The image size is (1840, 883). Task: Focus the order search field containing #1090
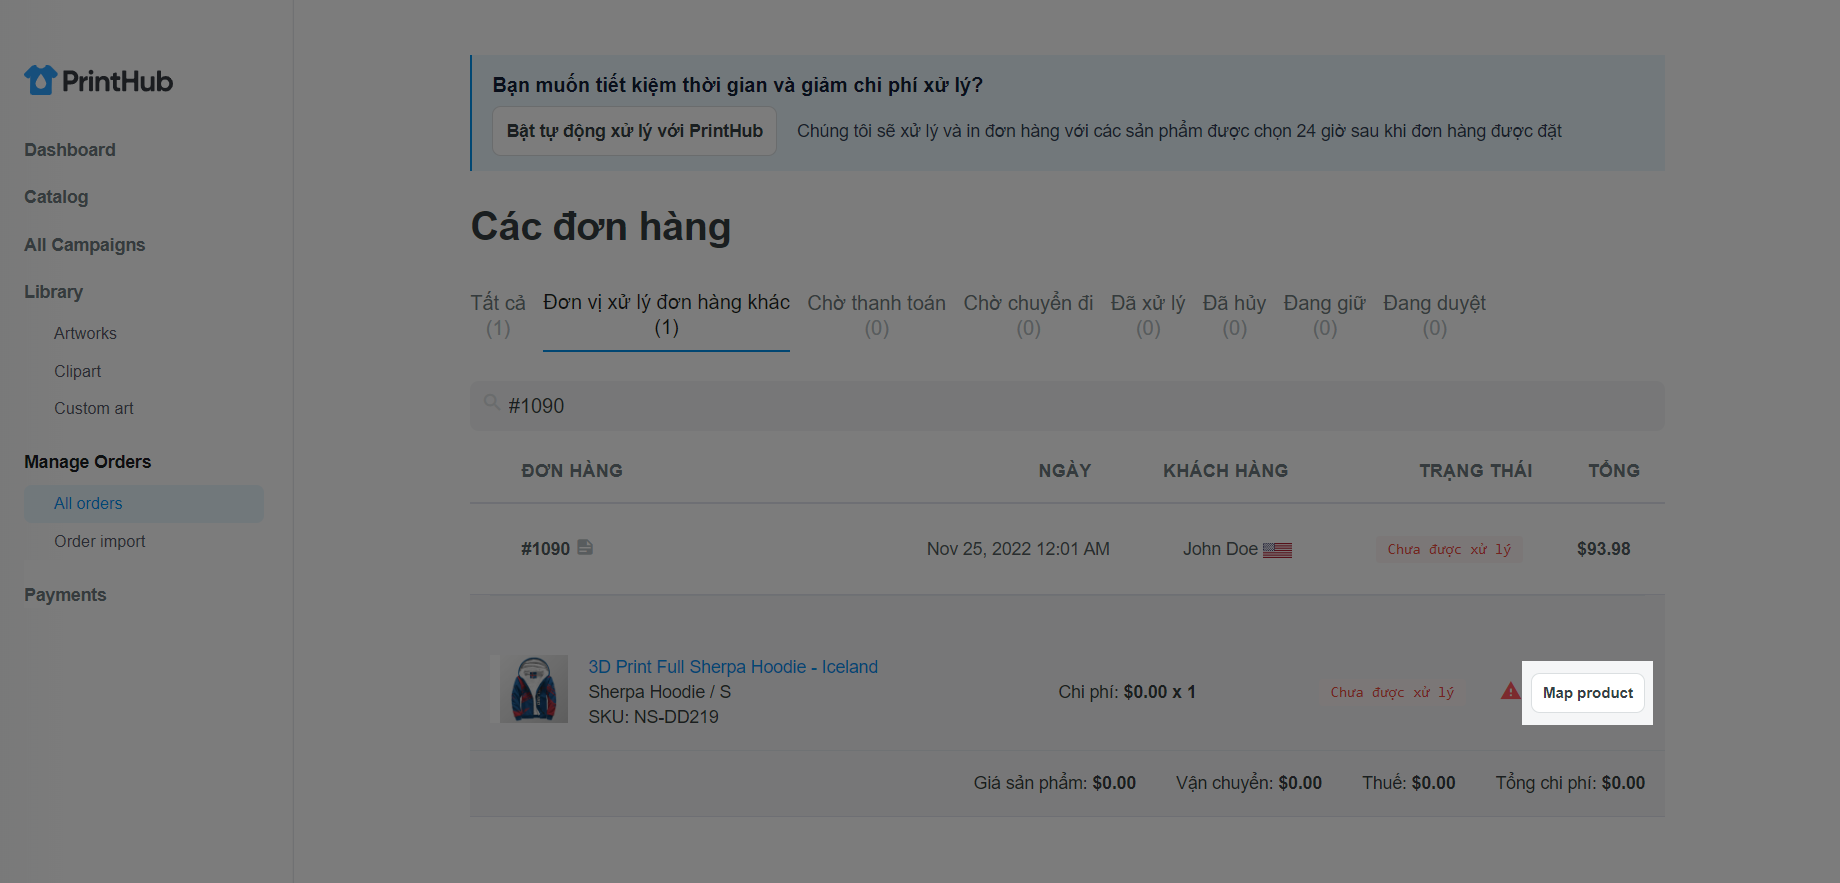(1067, 406)
